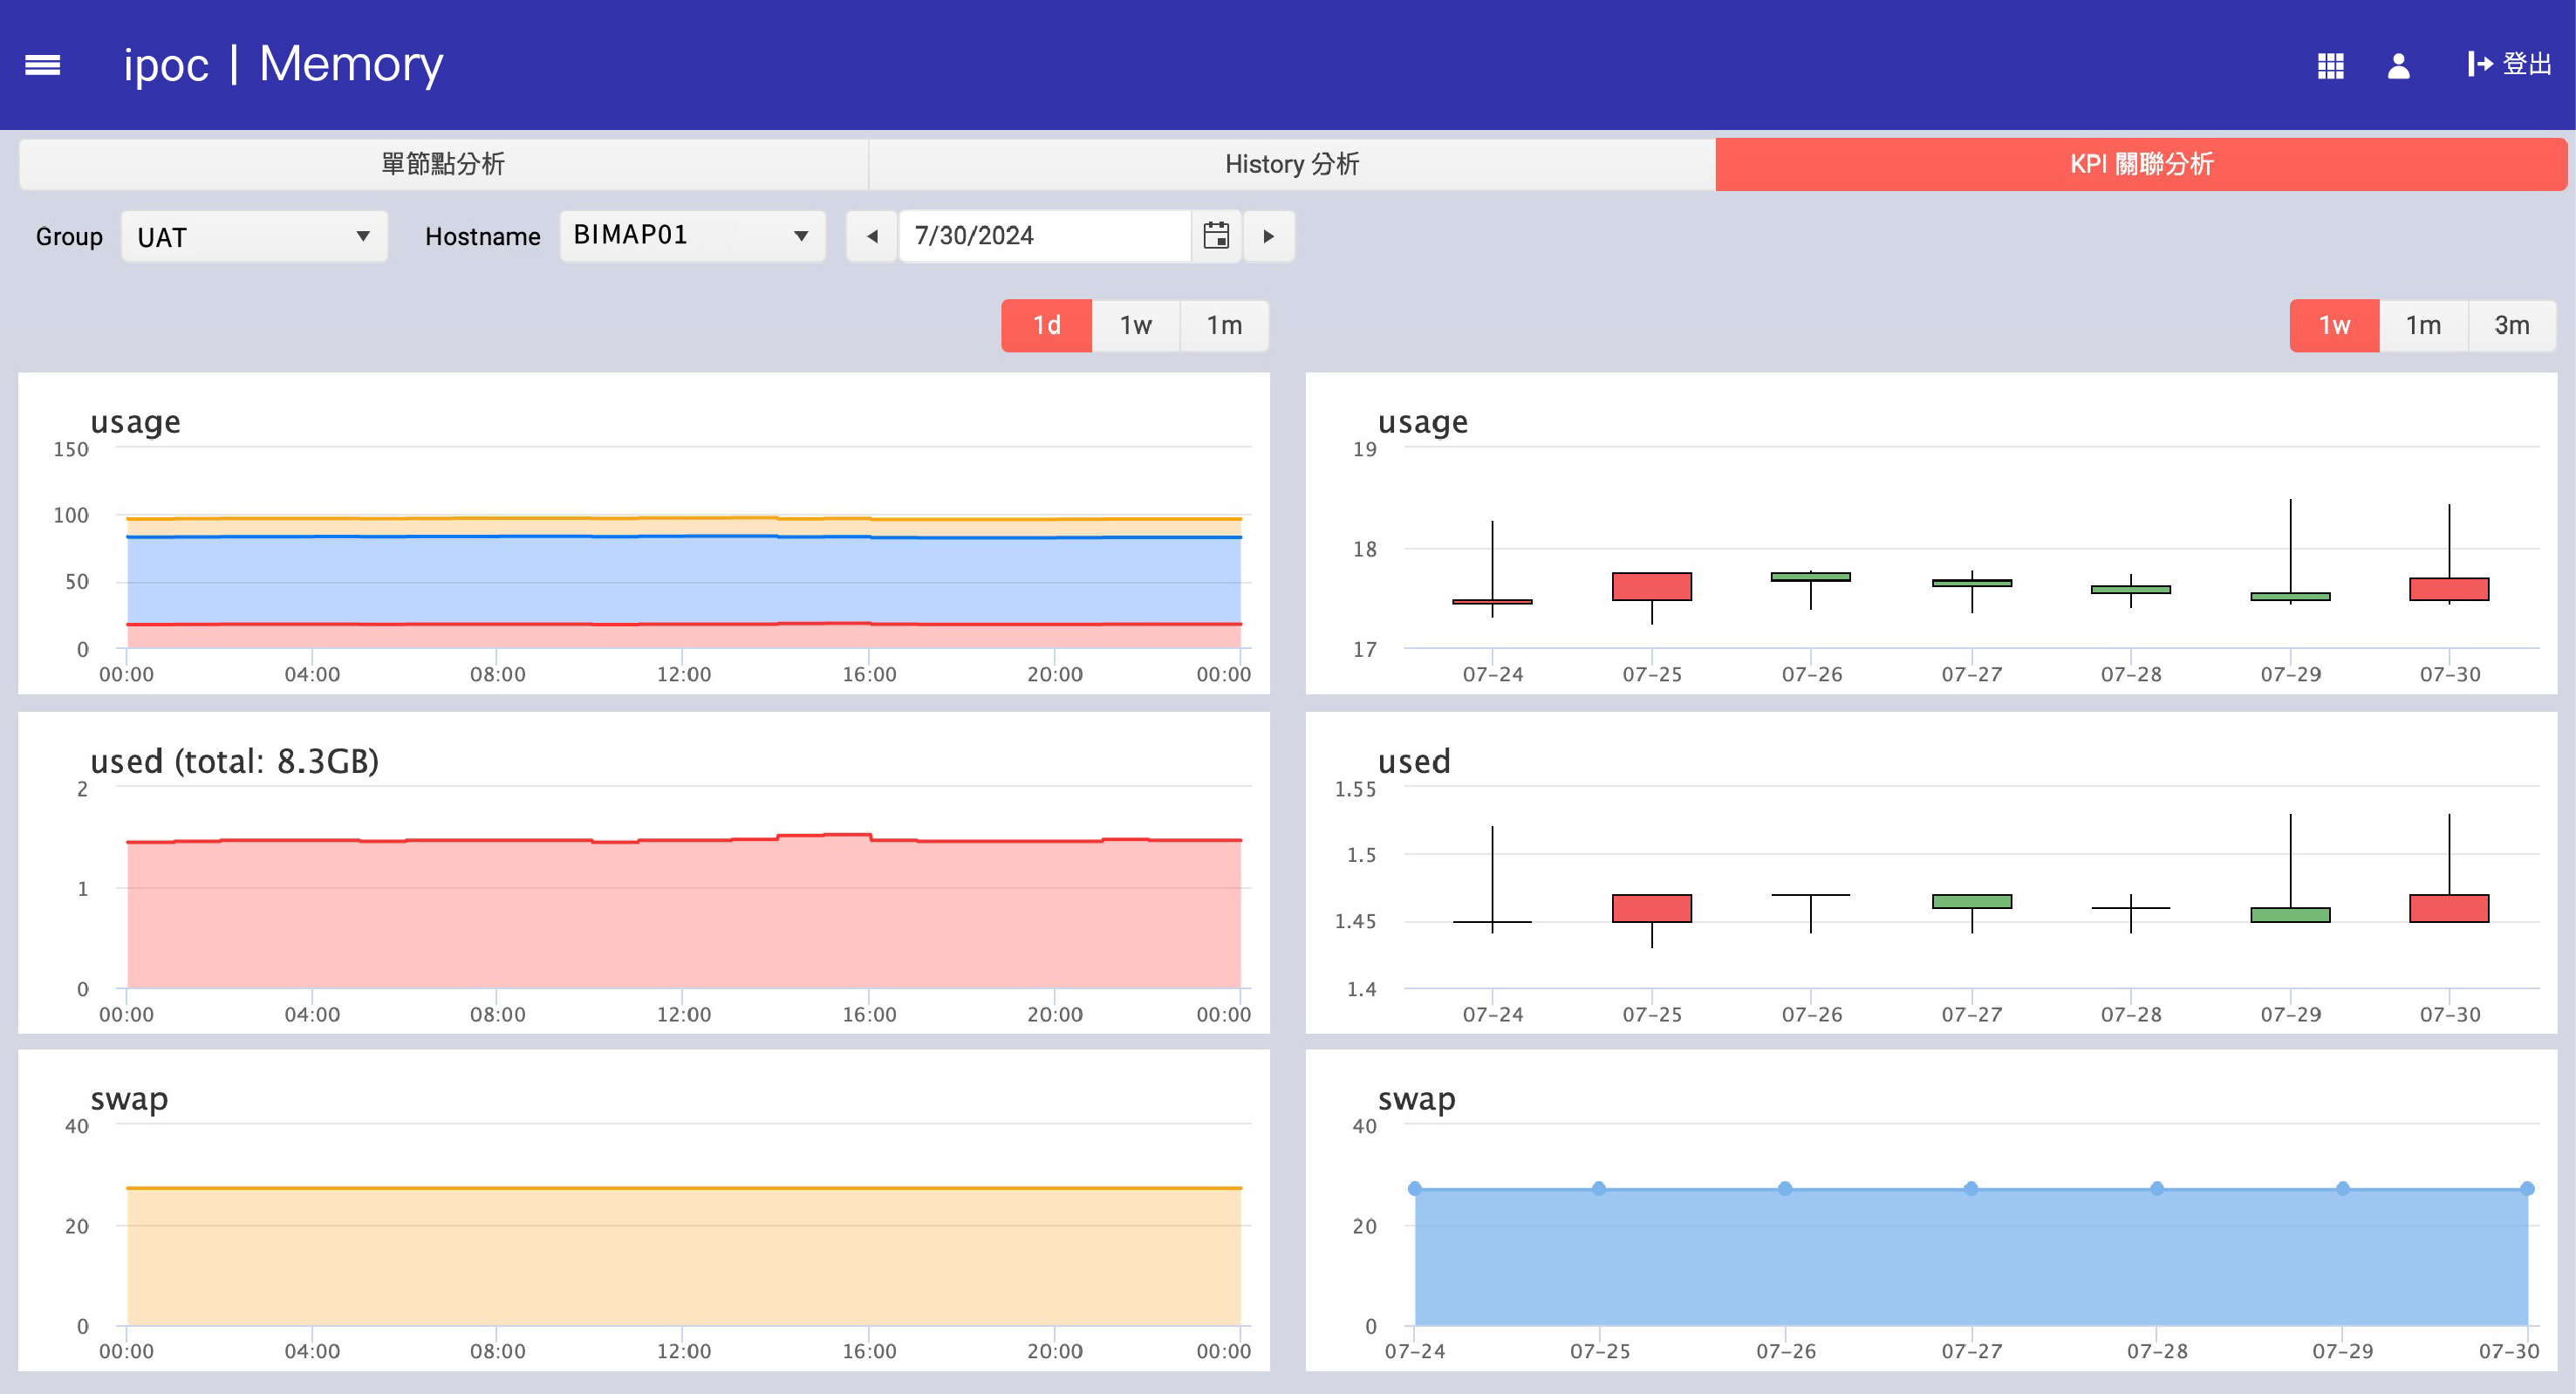Viewport: 2576px width, 1394px height.
Task: Select the KPI 關聯分析 tab
Action: (2141, 164)
